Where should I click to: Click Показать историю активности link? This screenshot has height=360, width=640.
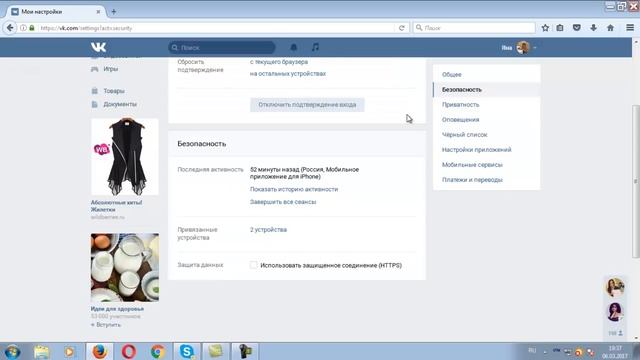[x=294, y=189]
